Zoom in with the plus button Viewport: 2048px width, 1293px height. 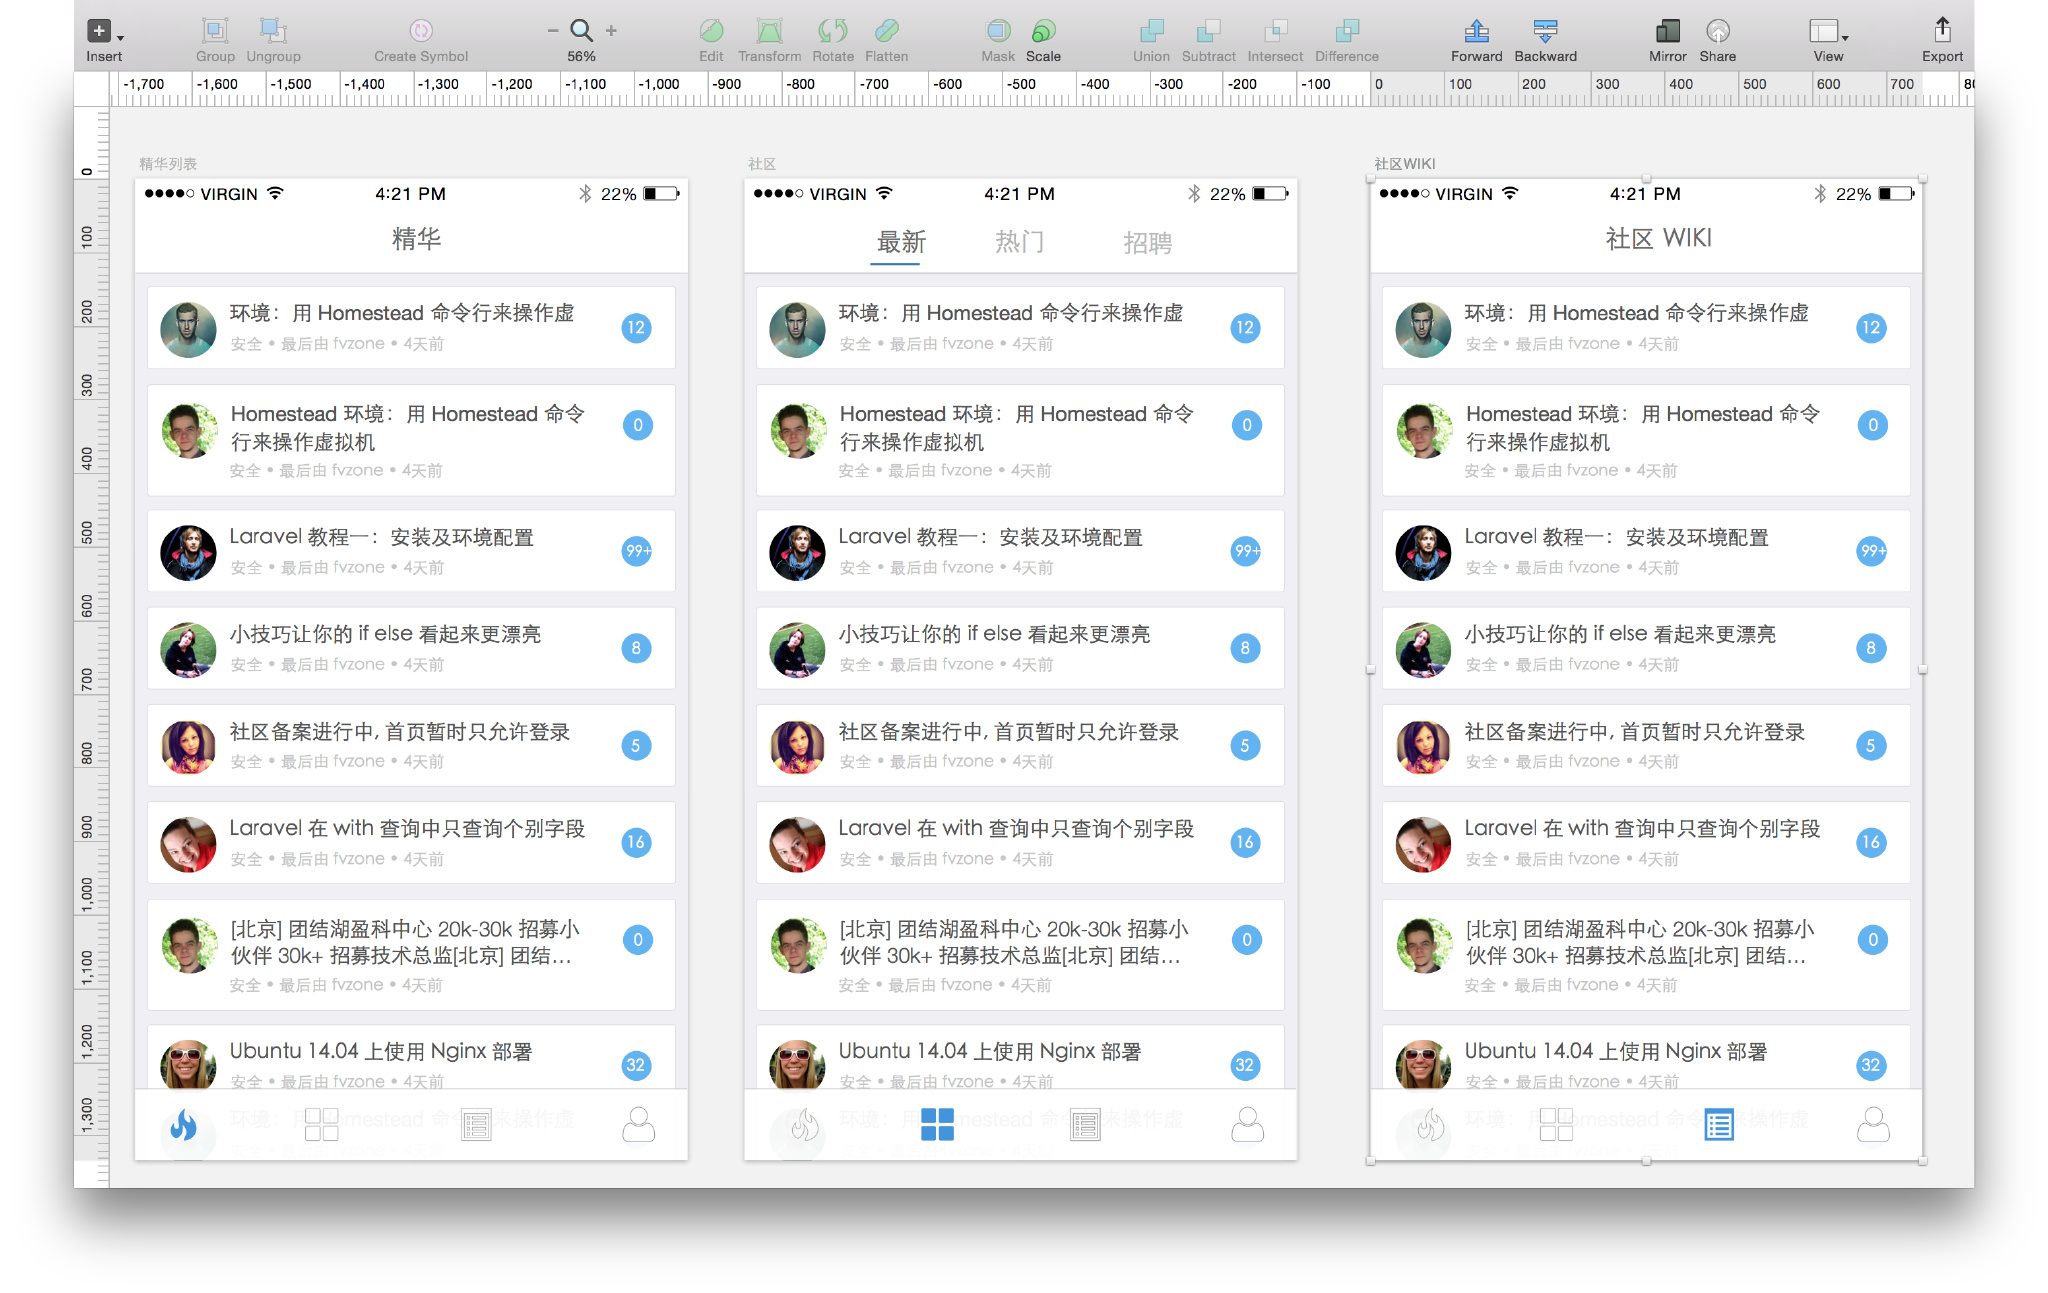(x=611, y=31)
